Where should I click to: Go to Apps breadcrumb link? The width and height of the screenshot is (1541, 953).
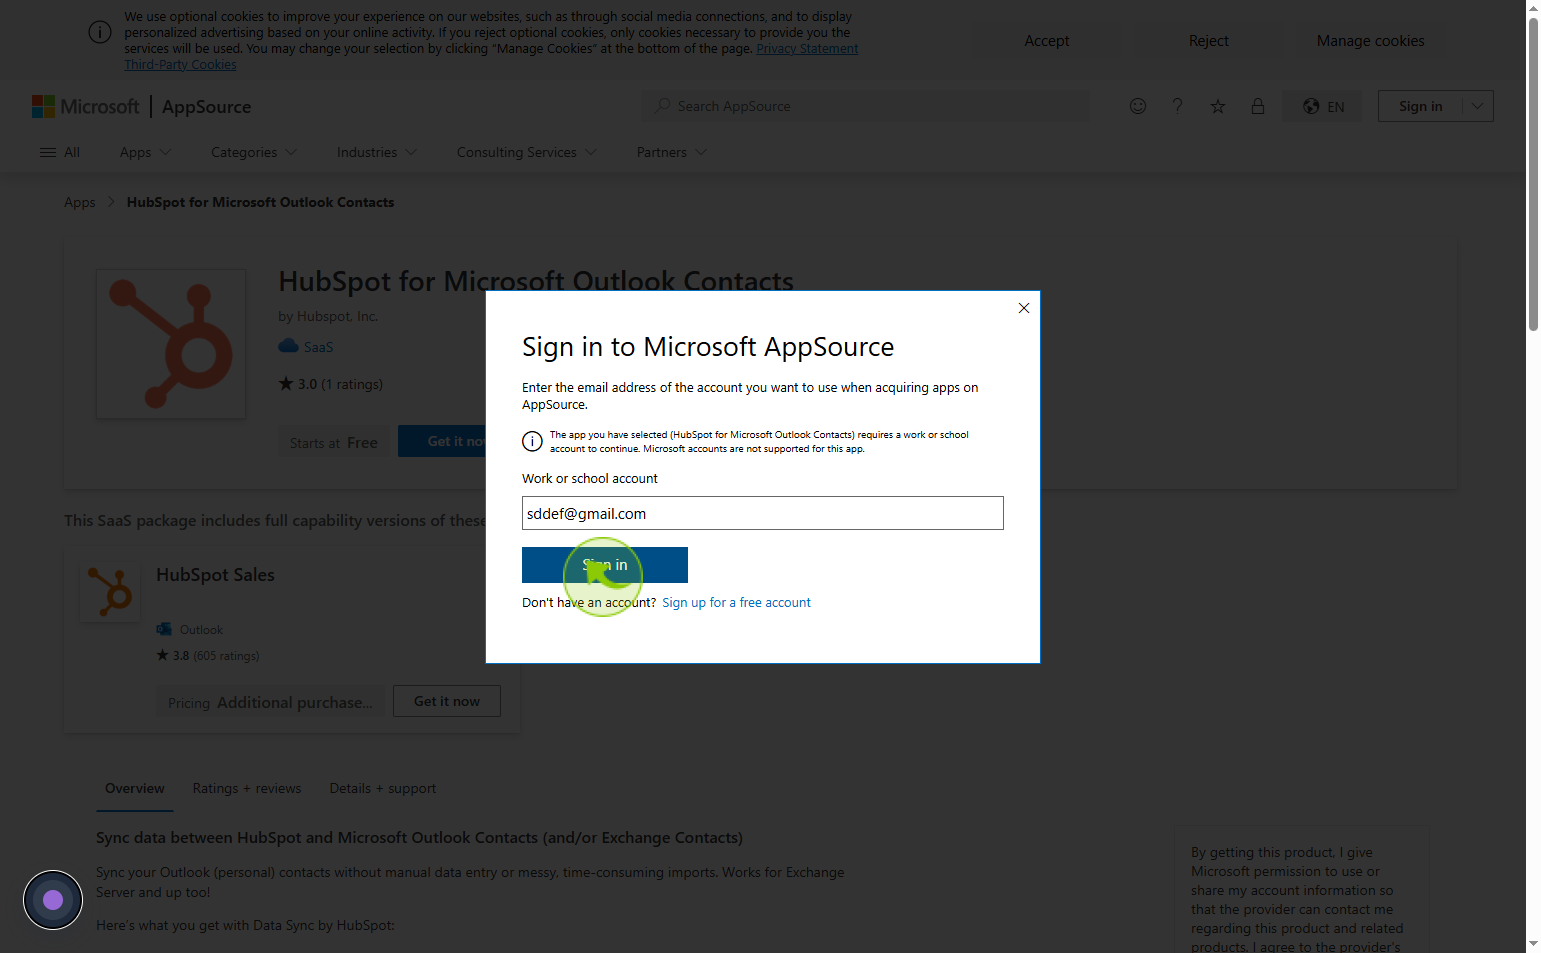pyautogui.click(x=80, y=202)
